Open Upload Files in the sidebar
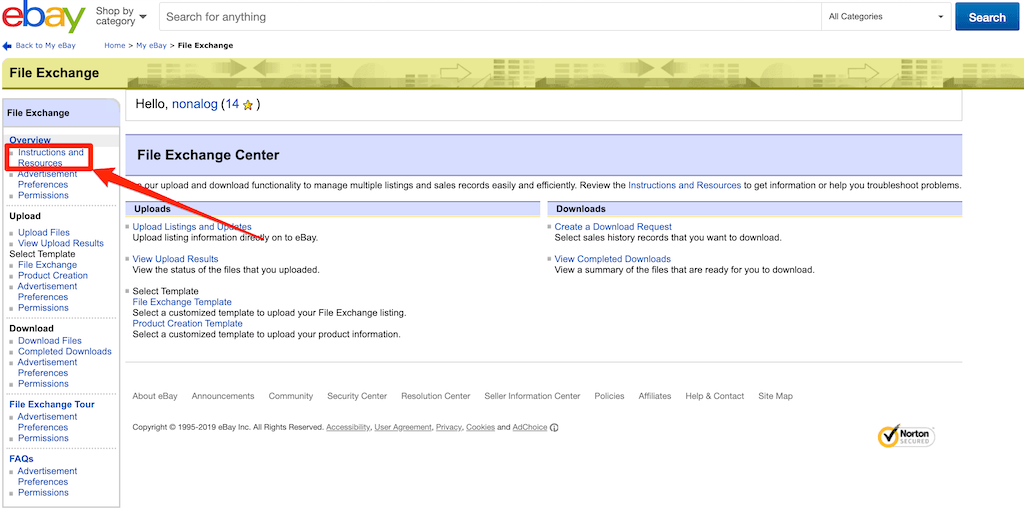 click(44, 232)
